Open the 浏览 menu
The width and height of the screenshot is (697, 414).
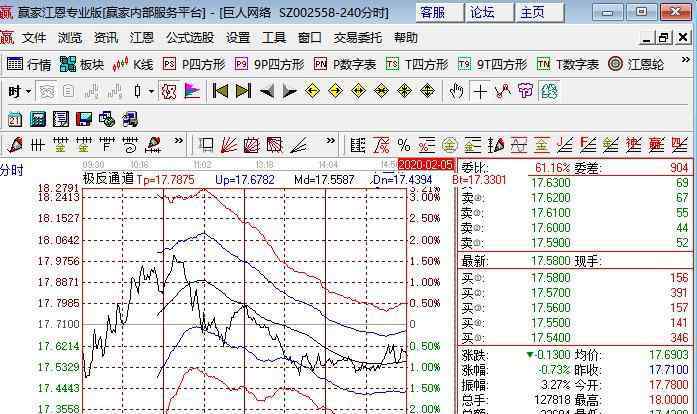(x=70, y=38)
